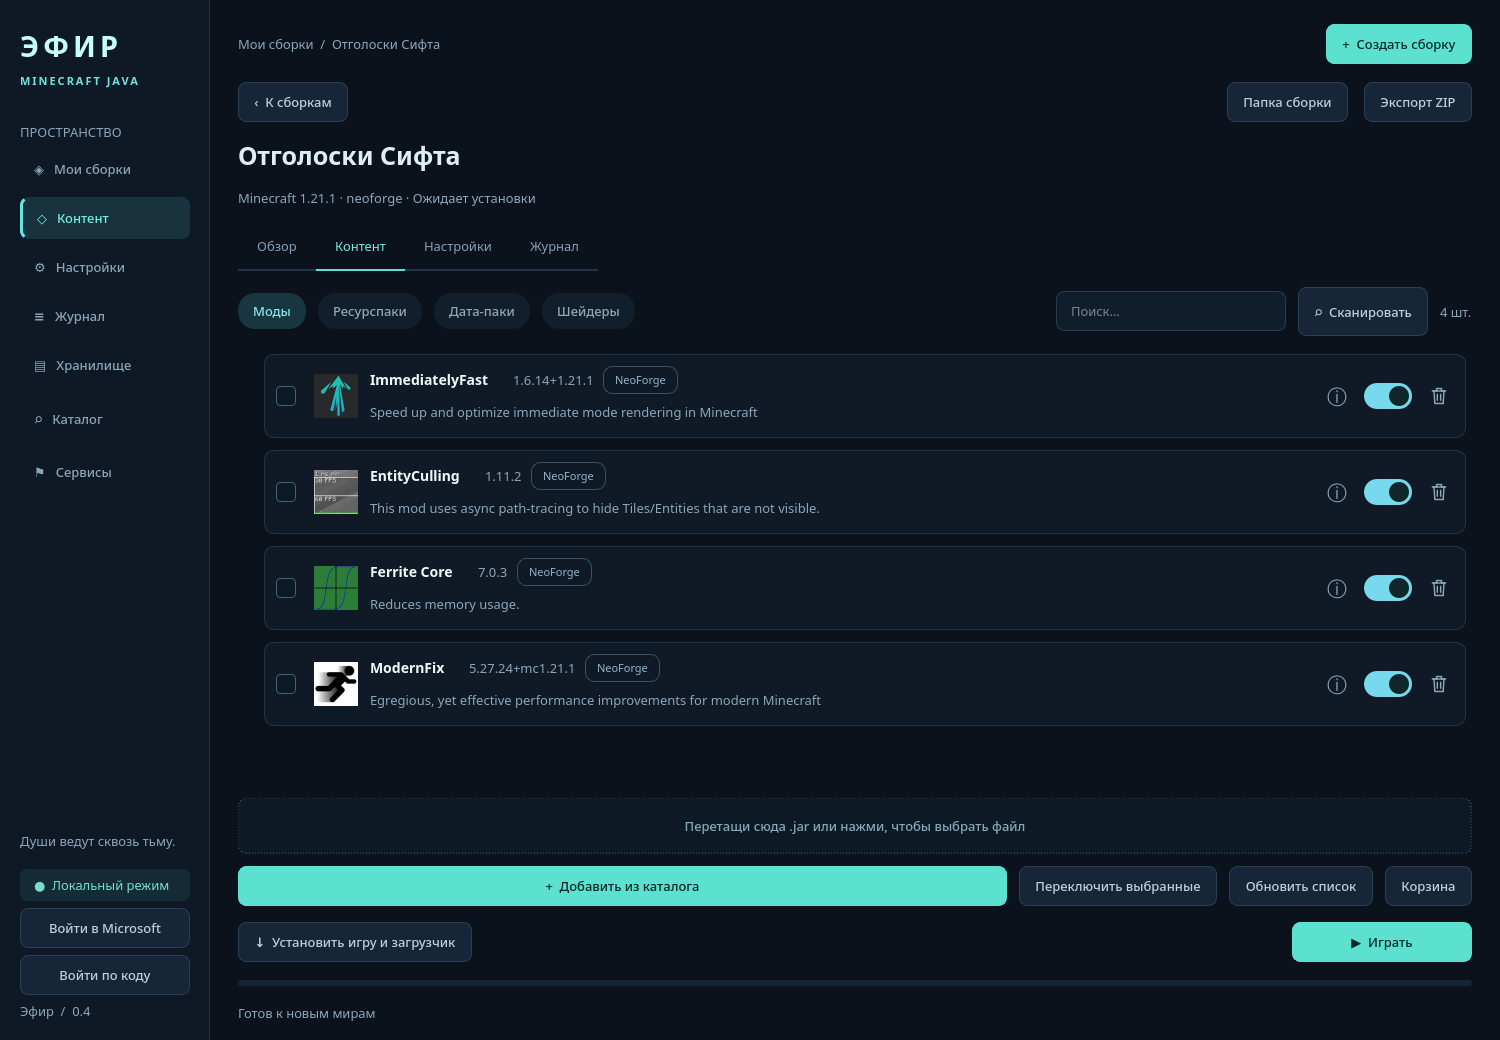Click Добавить из каталога button
This screenshot has width=1500, height=1040.
coord(622,886)
